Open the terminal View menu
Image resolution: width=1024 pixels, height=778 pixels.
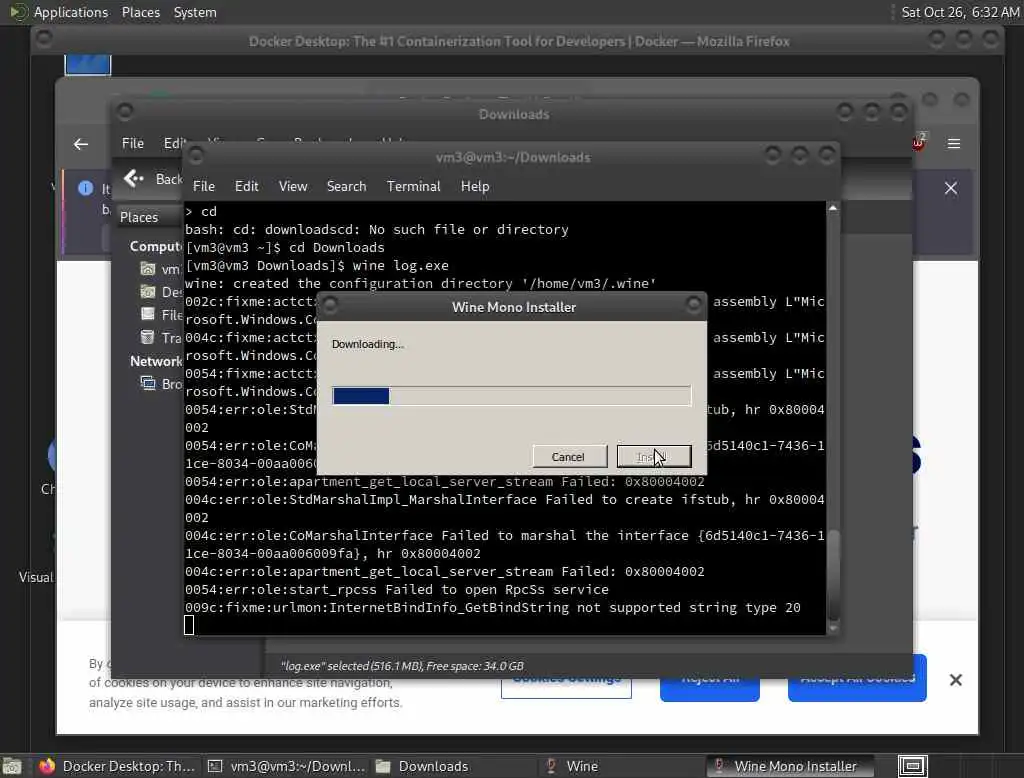point(293,186)
